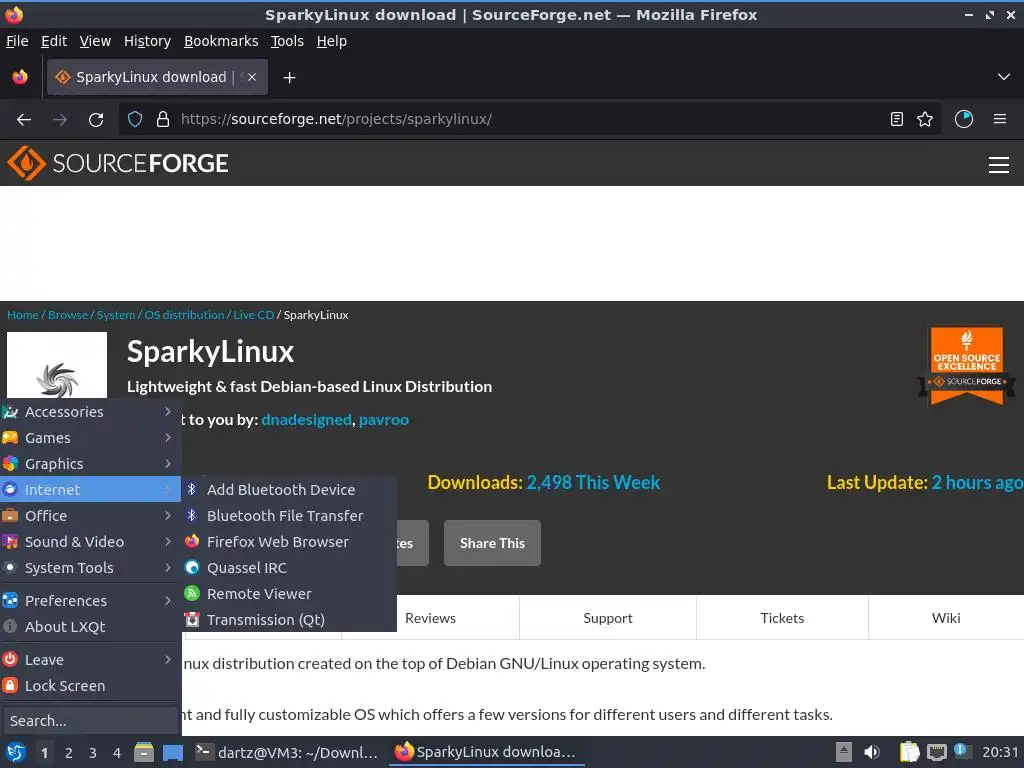Toggle reader view icon in address bar
The width and height of the screenshot is (1024, 768).
click(897, 120)
